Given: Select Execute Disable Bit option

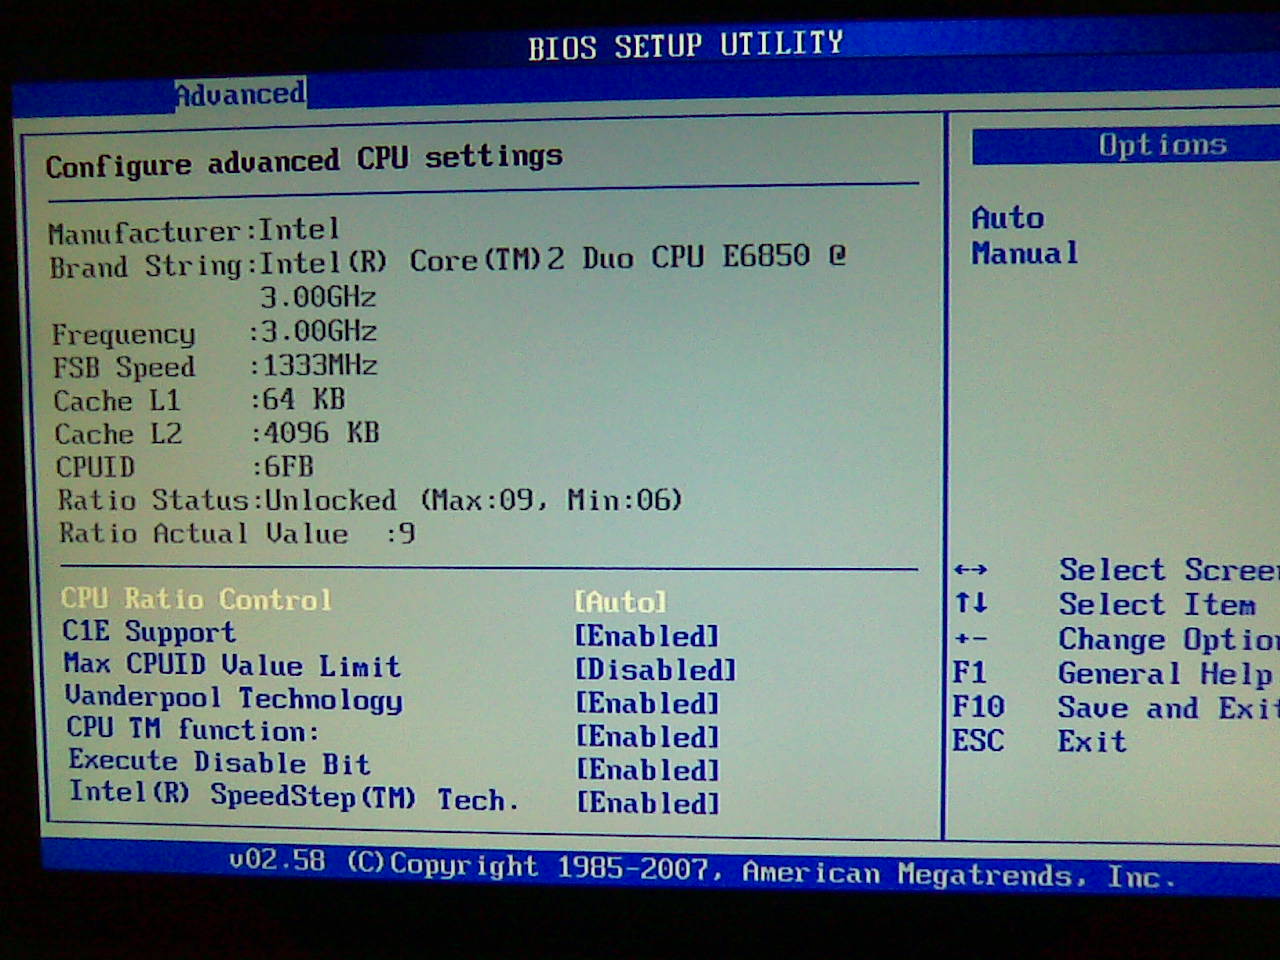Looking at the screenshot, I should pyautogui.click(x=219, y=762).
